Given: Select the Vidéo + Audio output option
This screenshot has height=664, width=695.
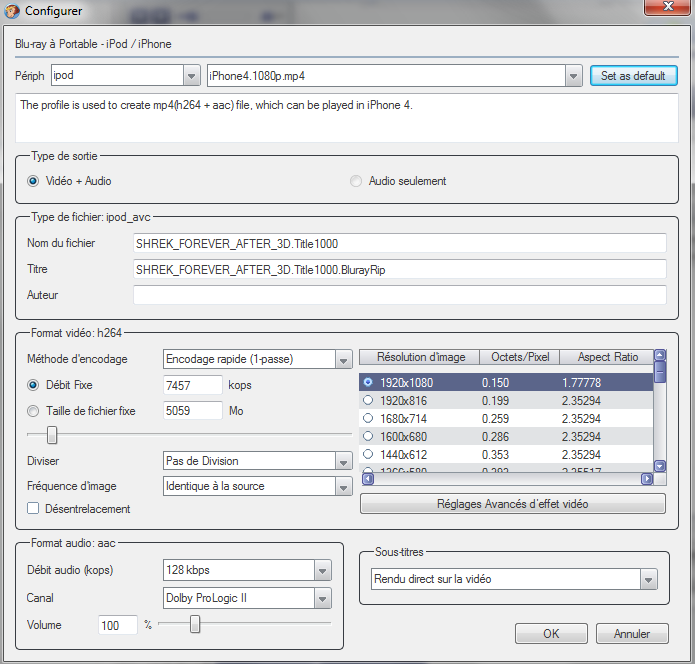Looking at the screenshot, I should tap(34, 181).
